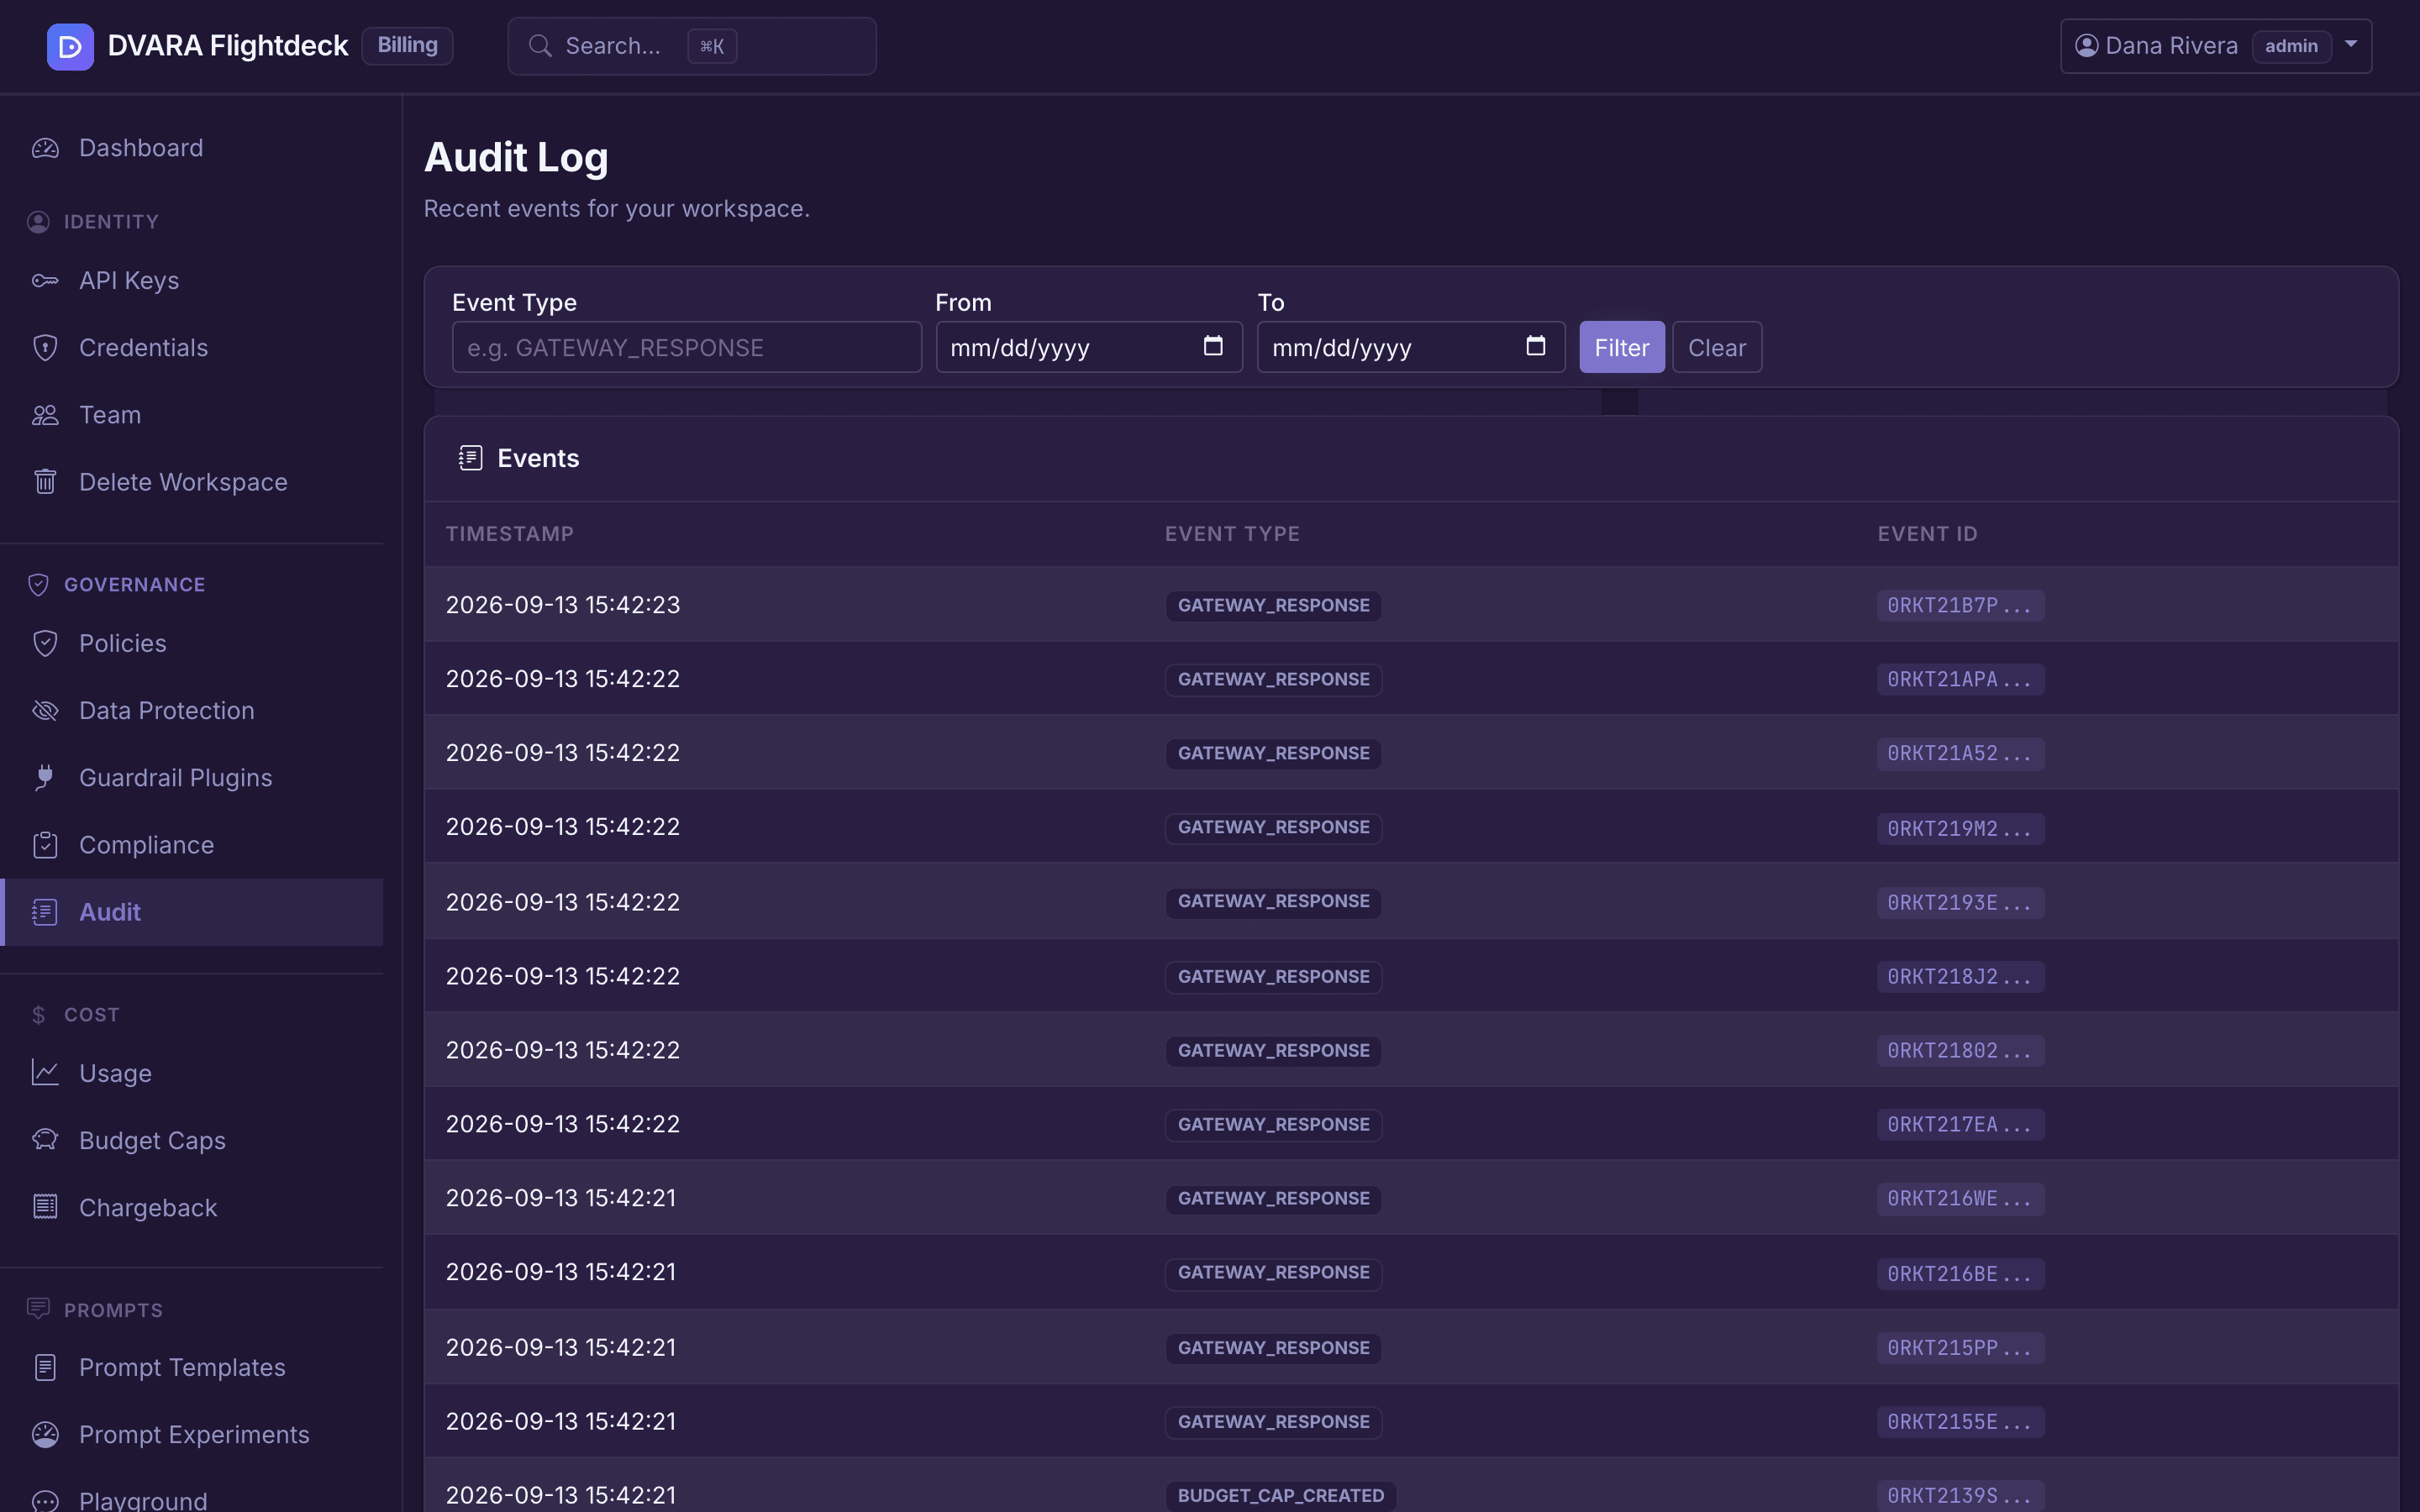The height and width of the screenshot is (1512, 2420).
Task: Open the From date calendar picker
Action: pos(1213,346)
